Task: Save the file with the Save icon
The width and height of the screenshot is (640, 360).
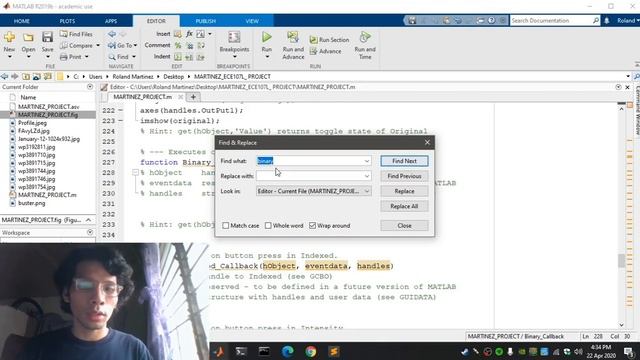Action: coord(47,38)
